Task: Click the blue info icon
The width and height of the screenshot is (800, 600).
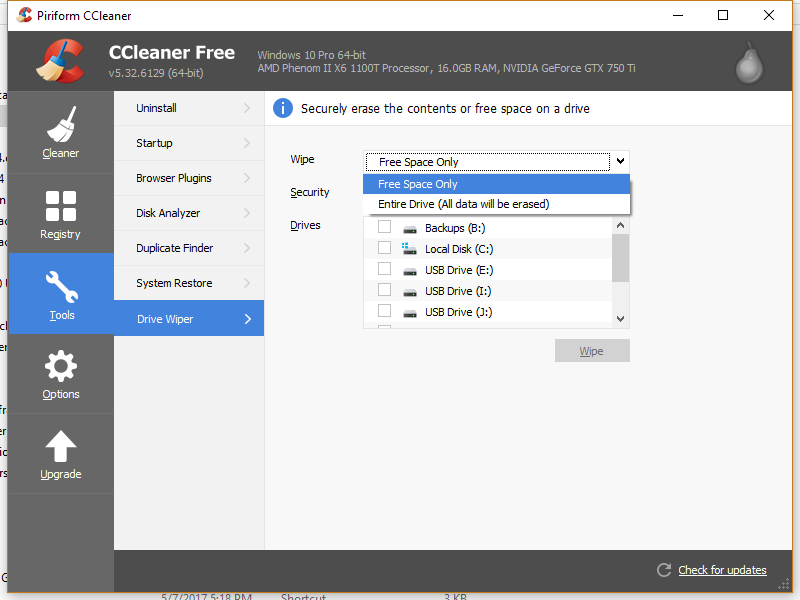Action: (x=283, y=108)
